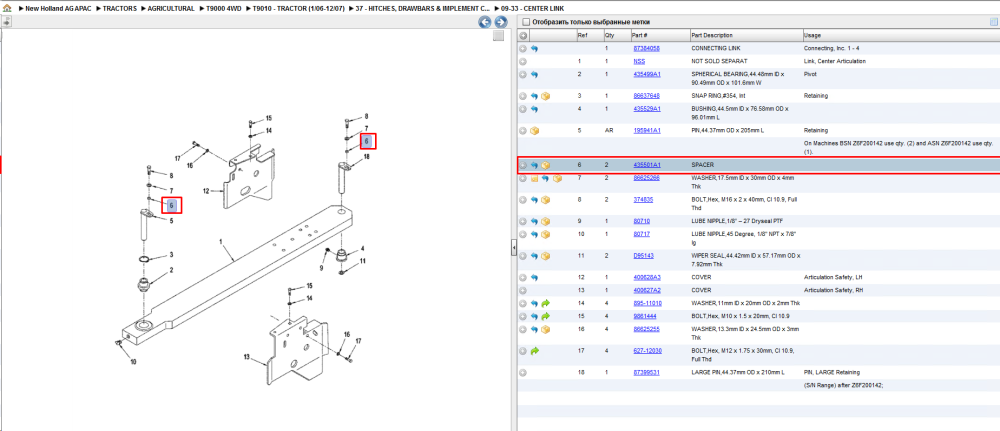
Task: Click the small square icon at diagram's top-right corner
Action: pyautogui.click(x=499, y=36)
